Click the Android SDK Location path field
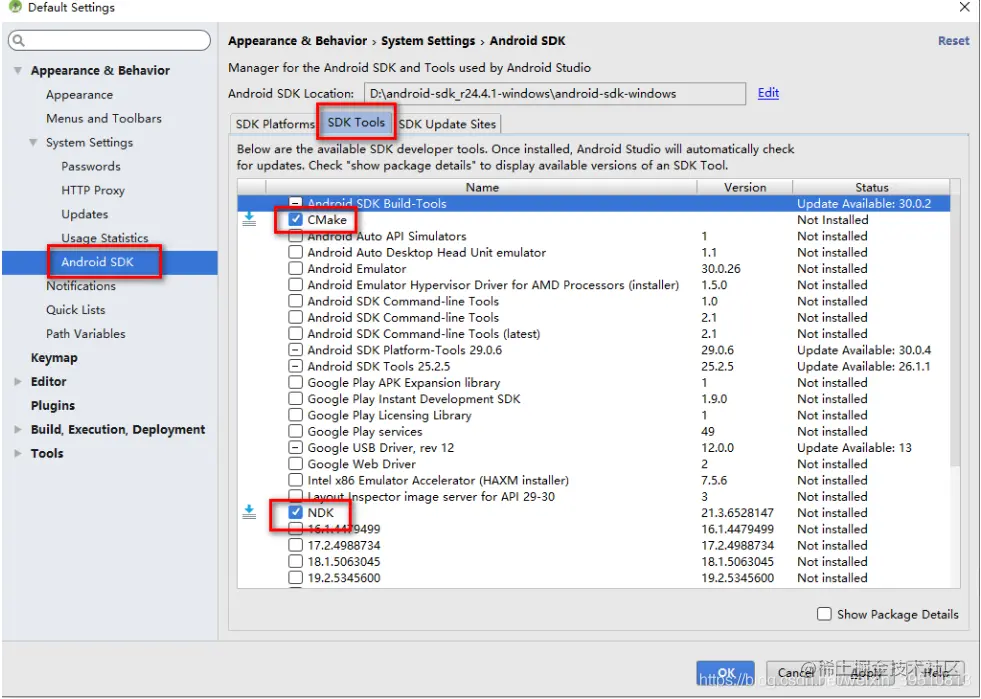 pyautogui.click(x=555, y=94)
